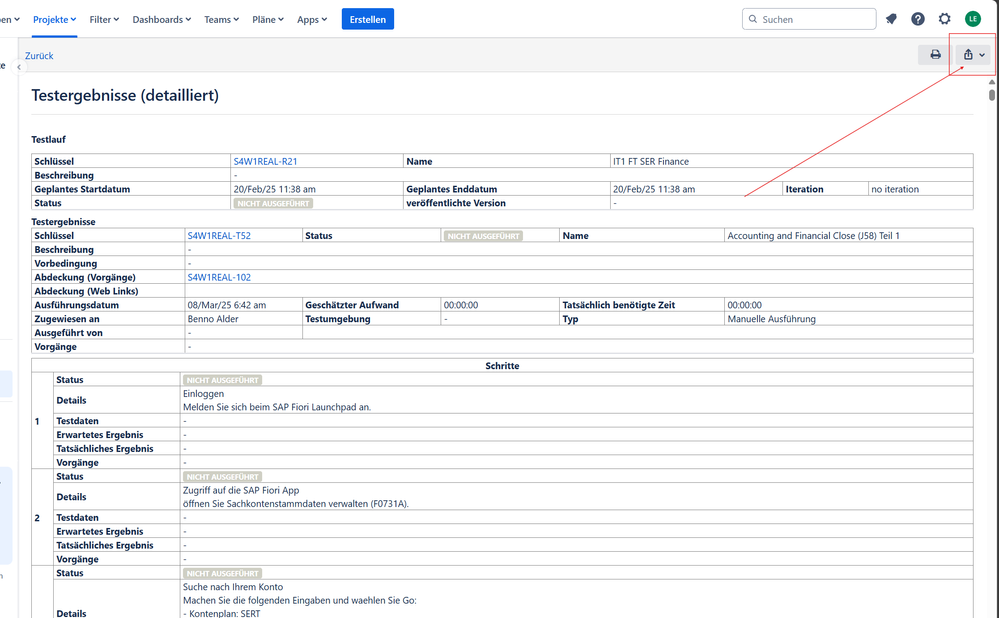The image size is (999, 618).
Task: Click the Erstellen button
Action: point(367,19)
